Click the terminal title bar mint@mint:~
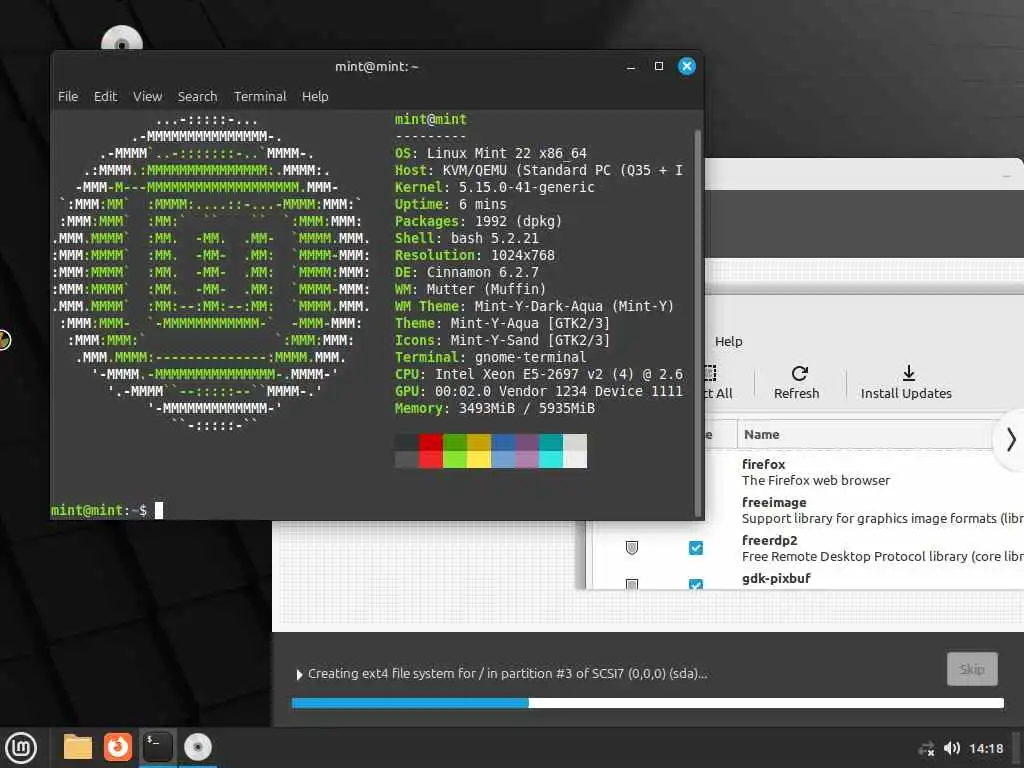This screenshot has width=1024, height=768. 377,67
